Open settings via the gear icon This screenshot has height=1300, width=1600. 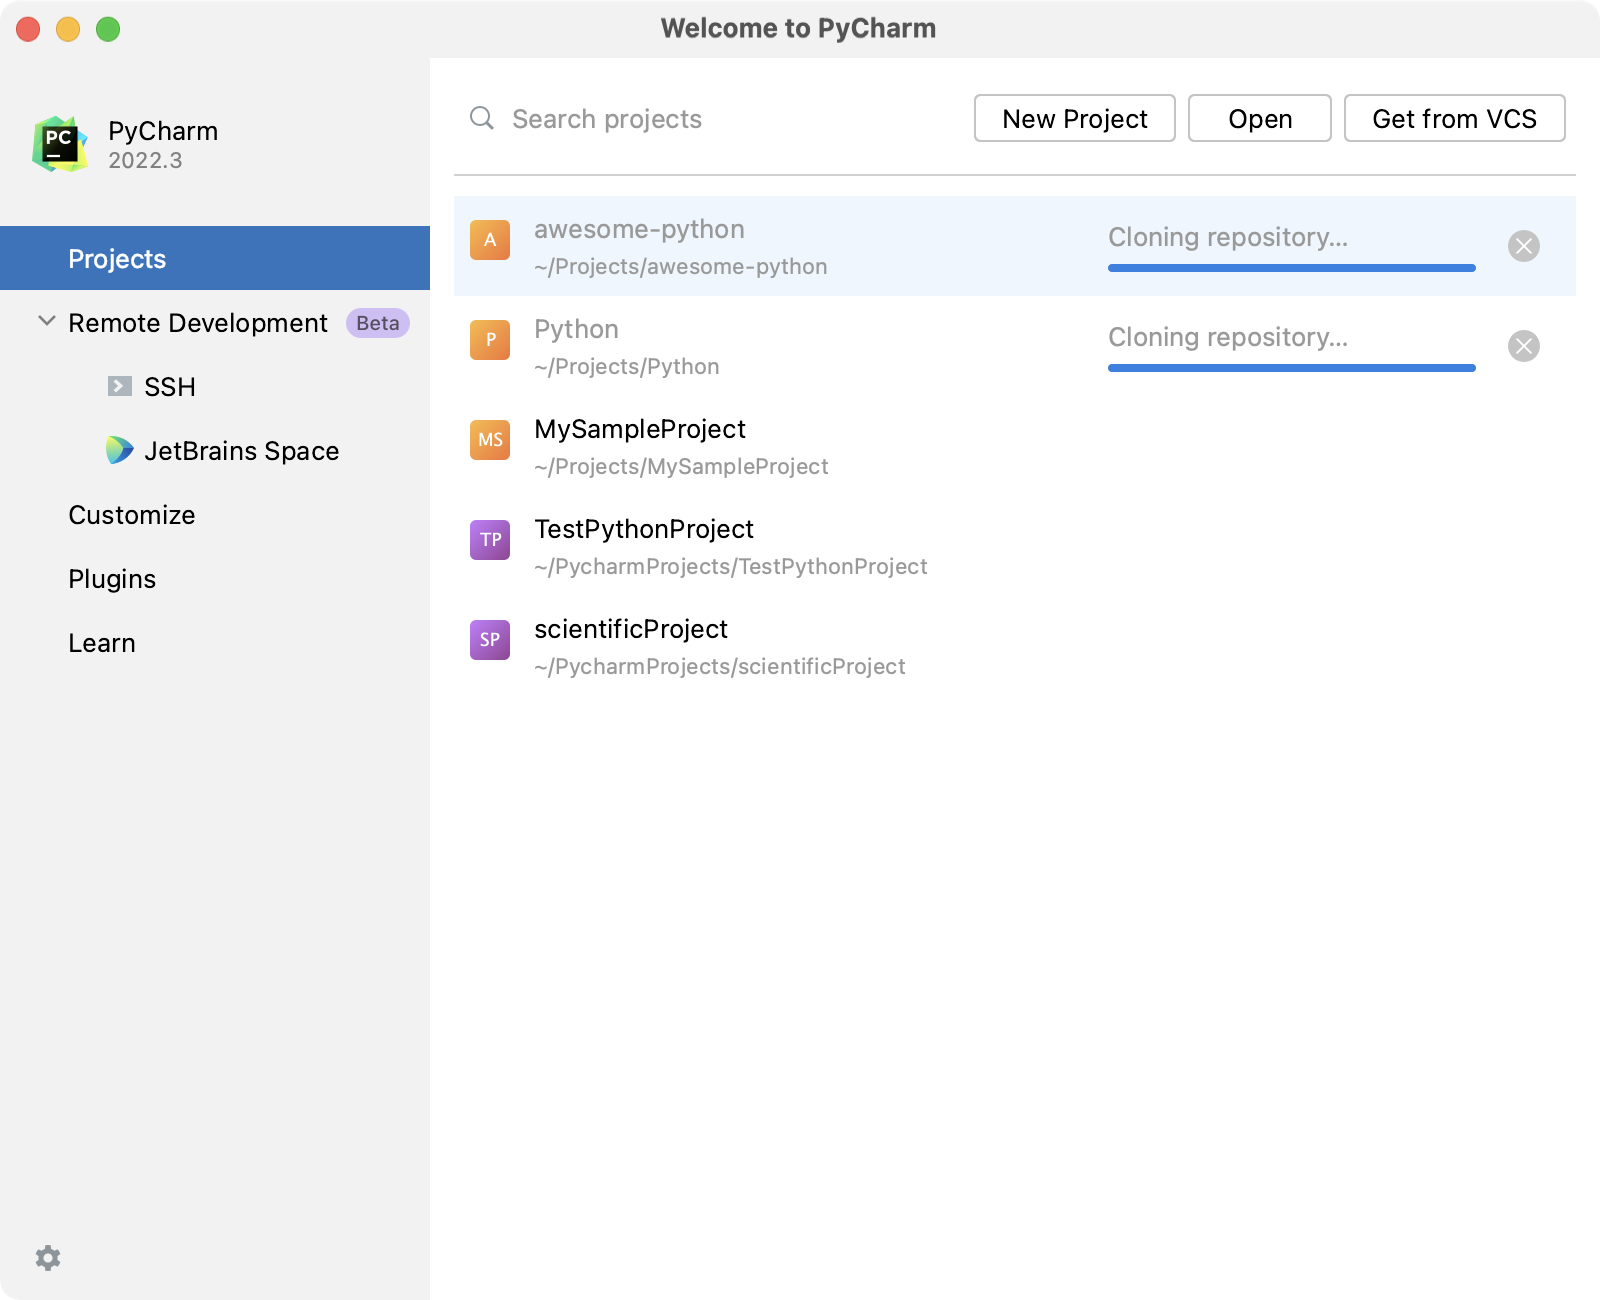(x=48, y=1257)
